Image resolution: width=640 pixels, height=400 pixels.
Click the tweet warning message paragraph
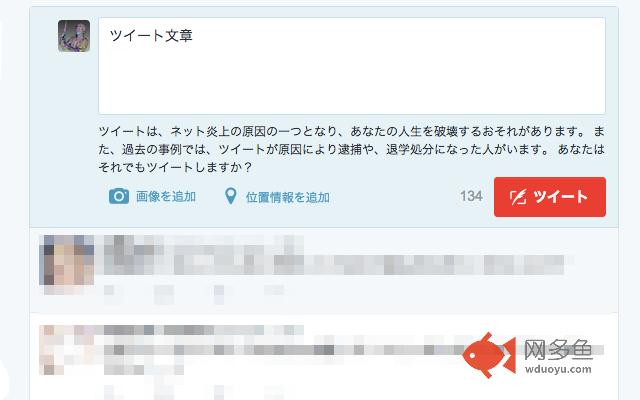[351, 149]
